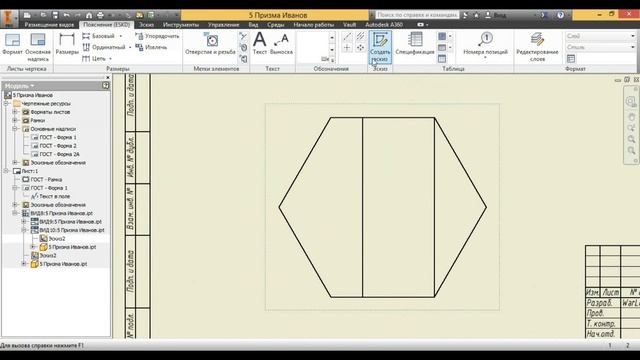
Task: Select the large Текст tool
Action: click(260, 44)
